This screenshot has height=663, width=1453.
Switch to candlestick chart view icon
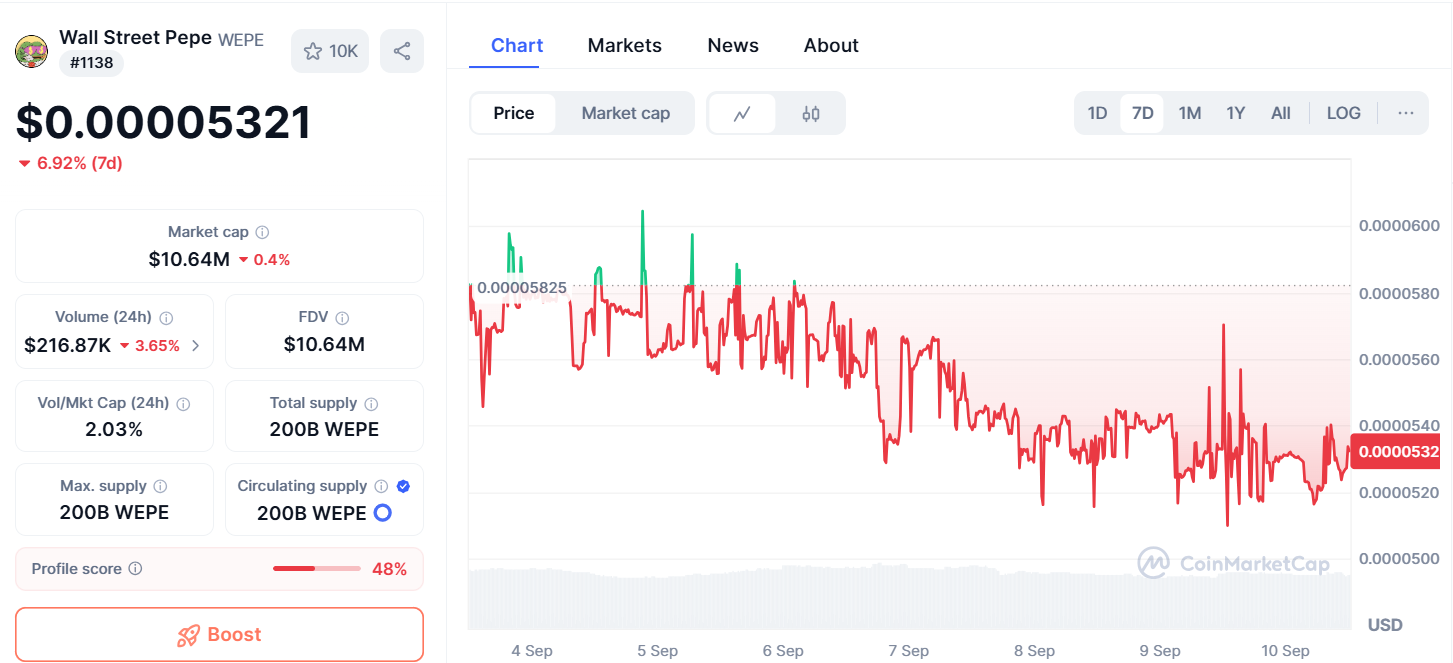811,114
